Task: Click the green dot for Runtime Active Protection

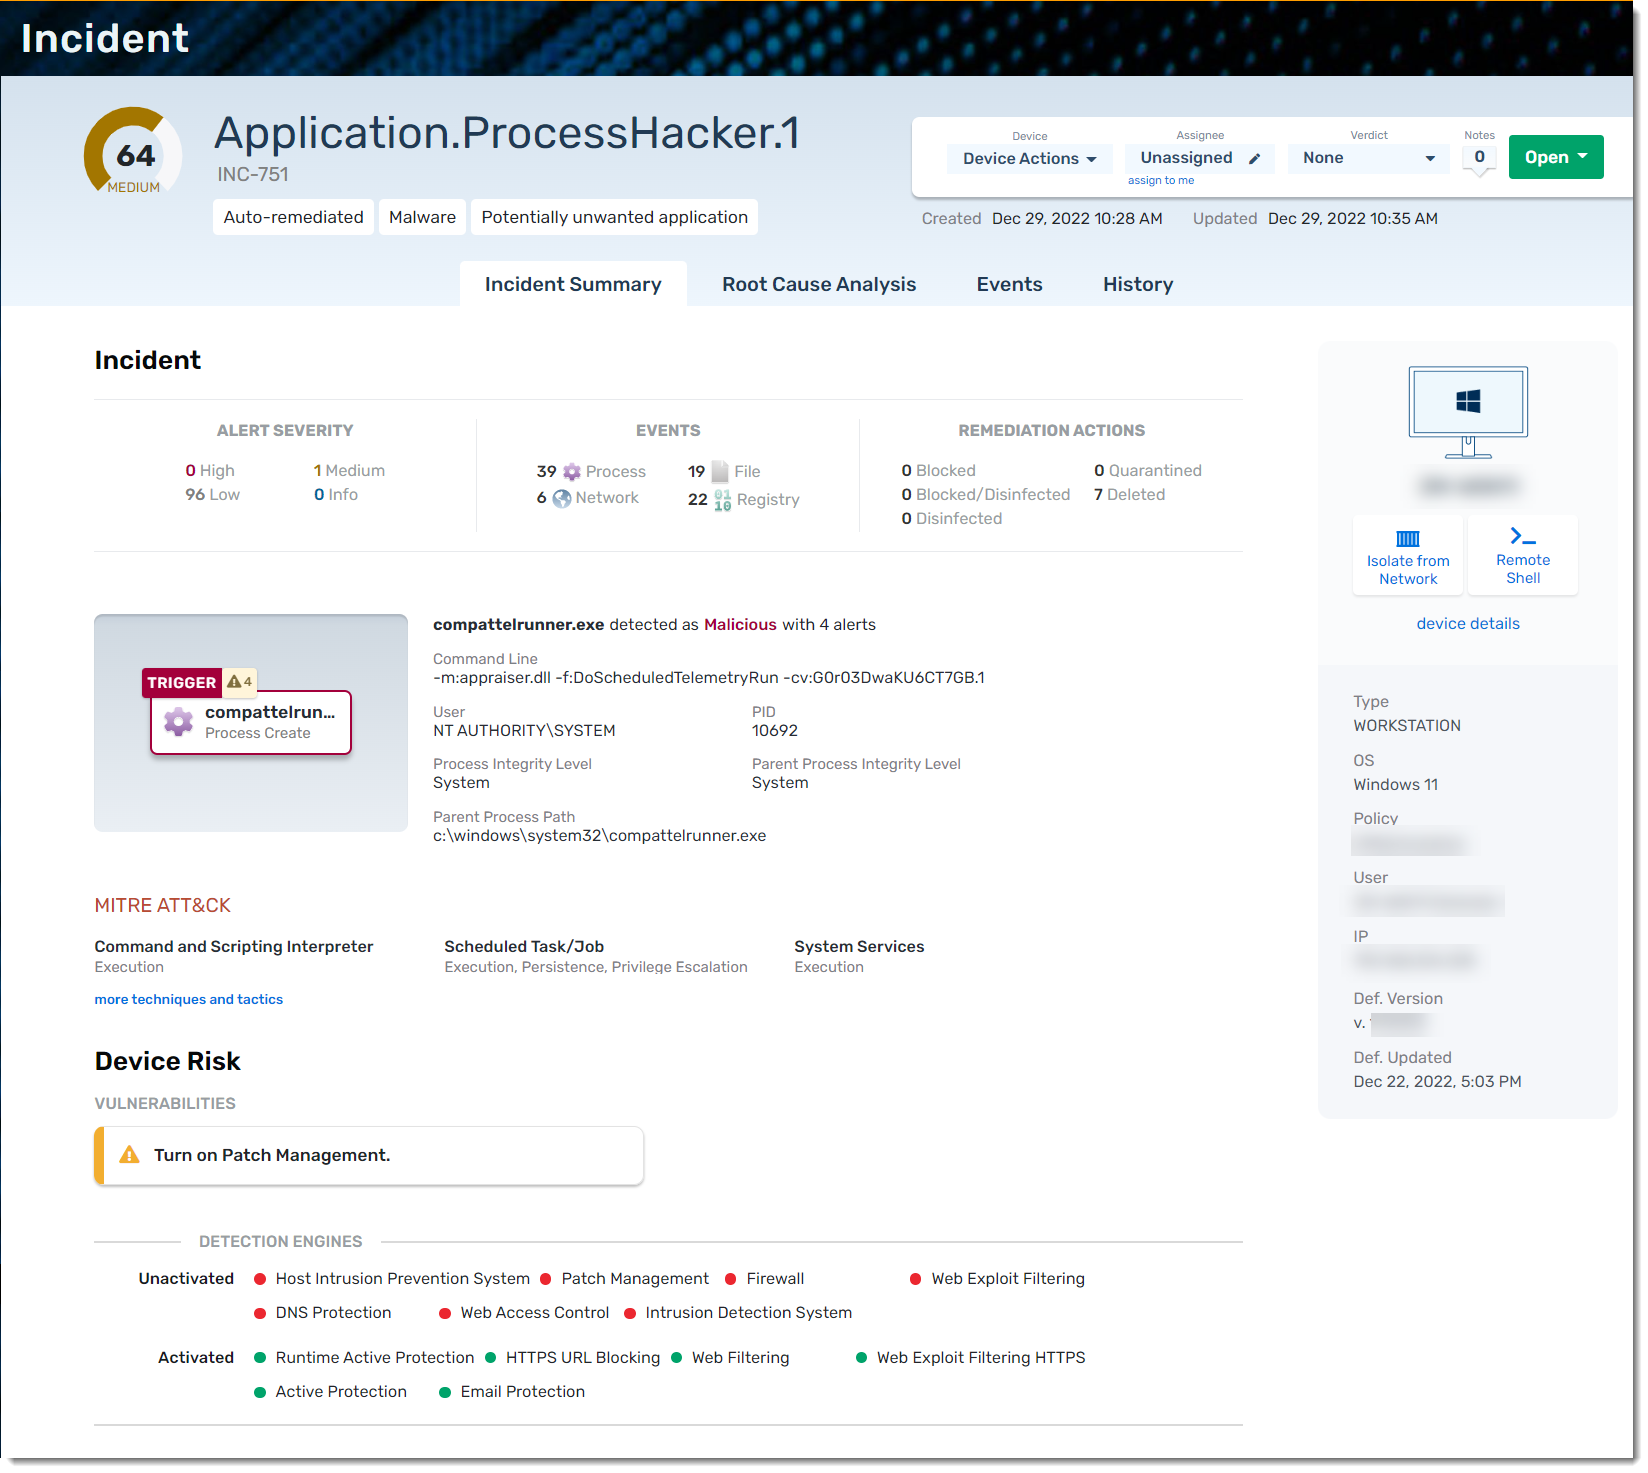Action: coord(260,1358)
